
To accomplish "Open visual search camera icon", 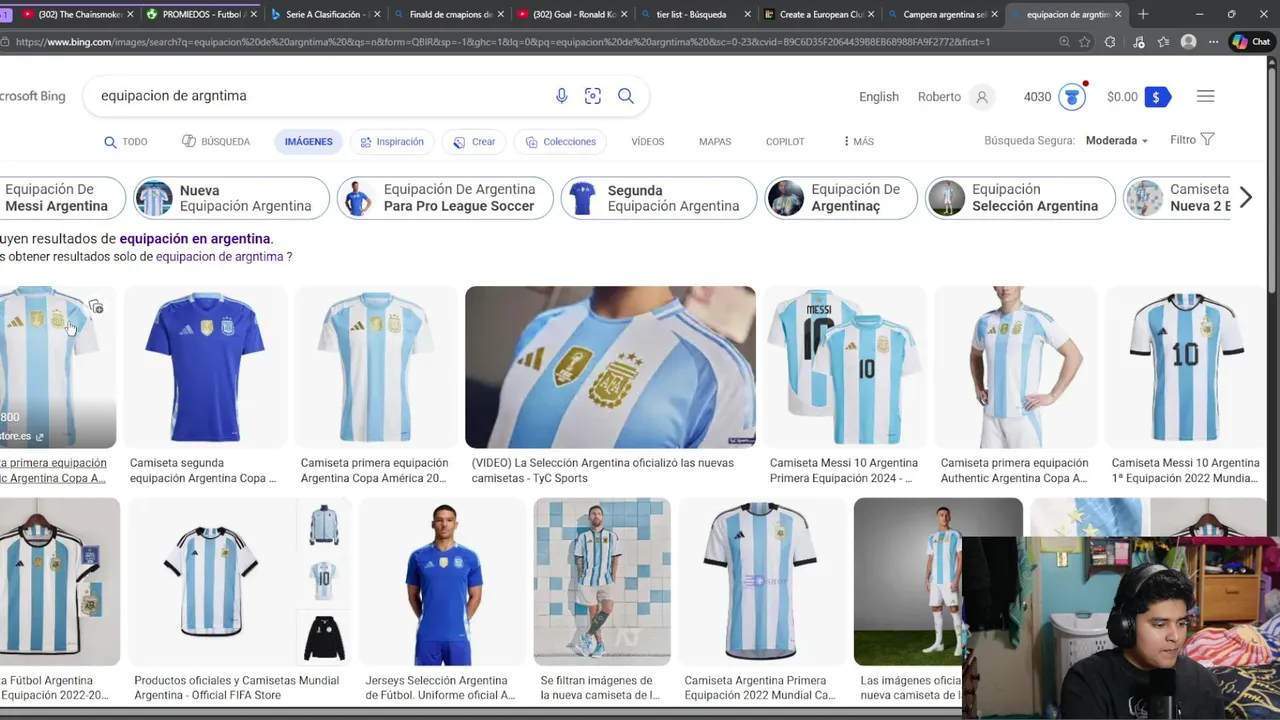I will [593, 96].
